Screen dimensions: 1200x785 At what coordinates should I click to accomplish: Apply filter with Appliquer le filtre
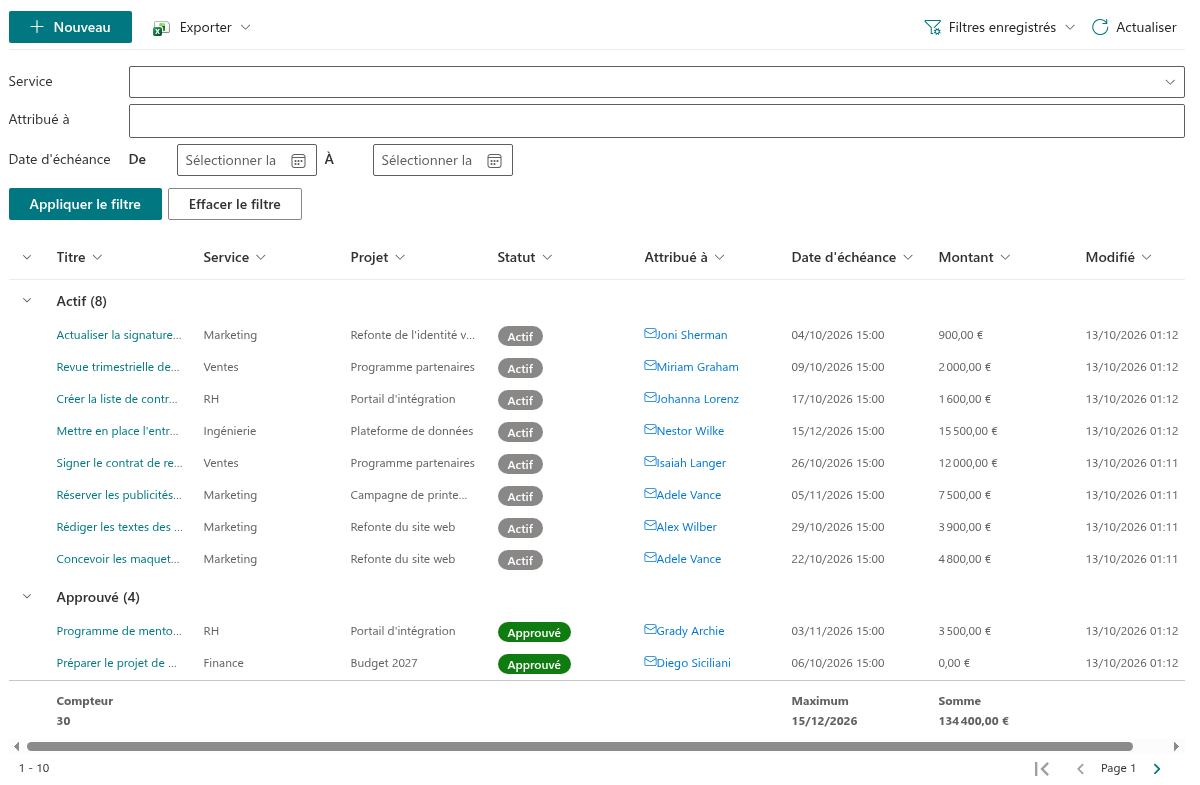point(85,204)
